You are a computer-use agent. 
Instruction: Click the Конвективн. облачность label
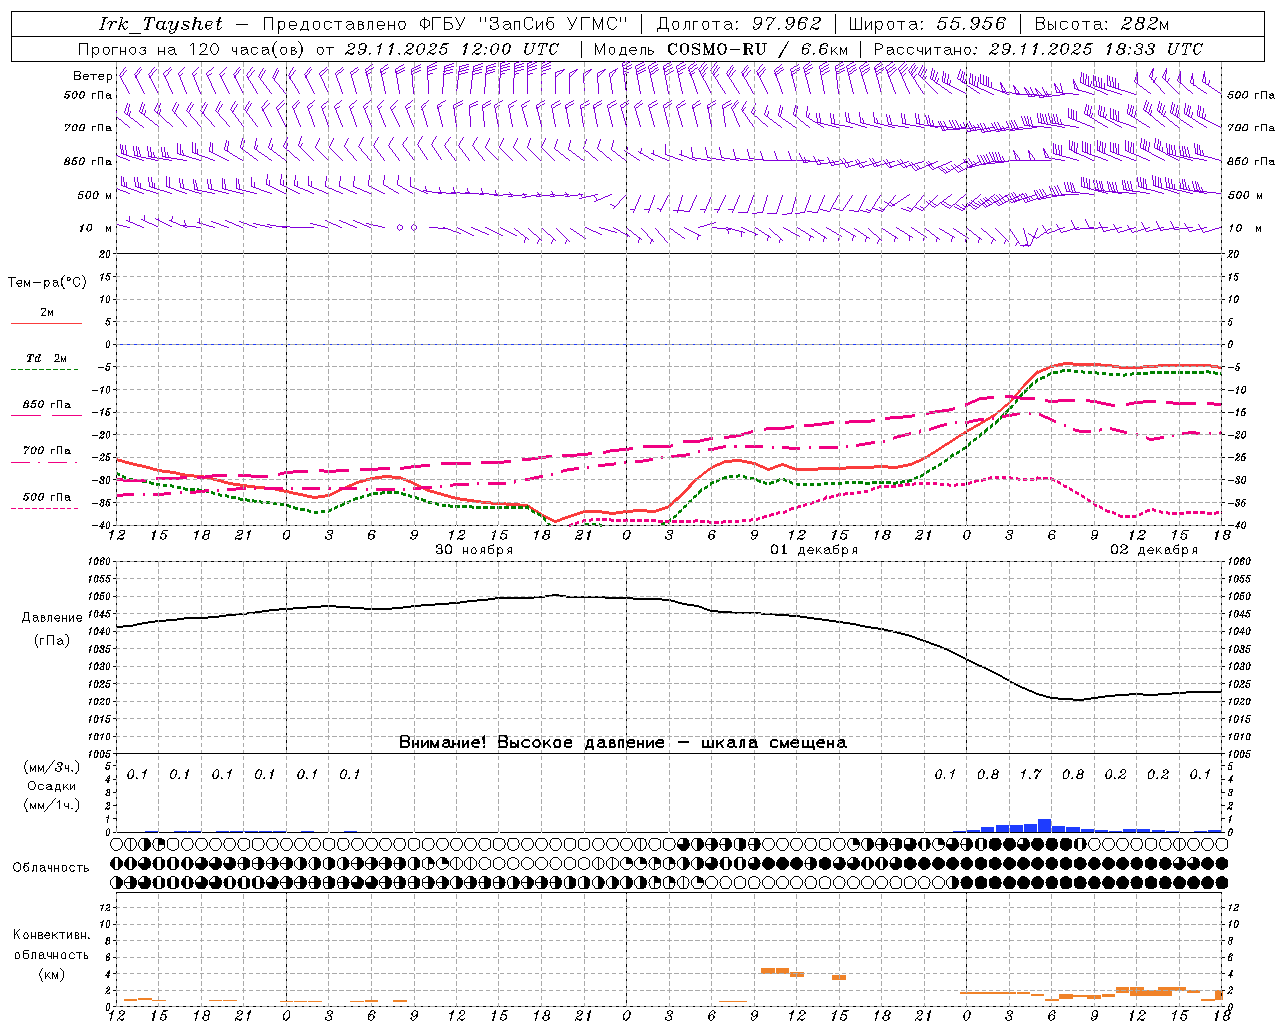click(x=51, y=945)
